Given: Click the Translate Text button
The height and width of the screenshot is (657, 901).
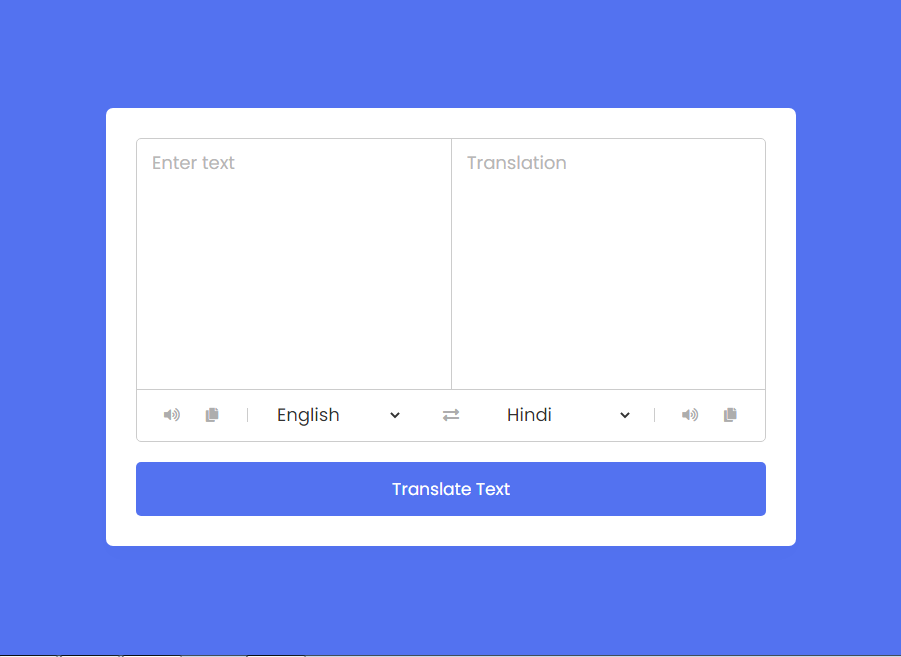Looking at the screenshot, I should pos(451,489).
